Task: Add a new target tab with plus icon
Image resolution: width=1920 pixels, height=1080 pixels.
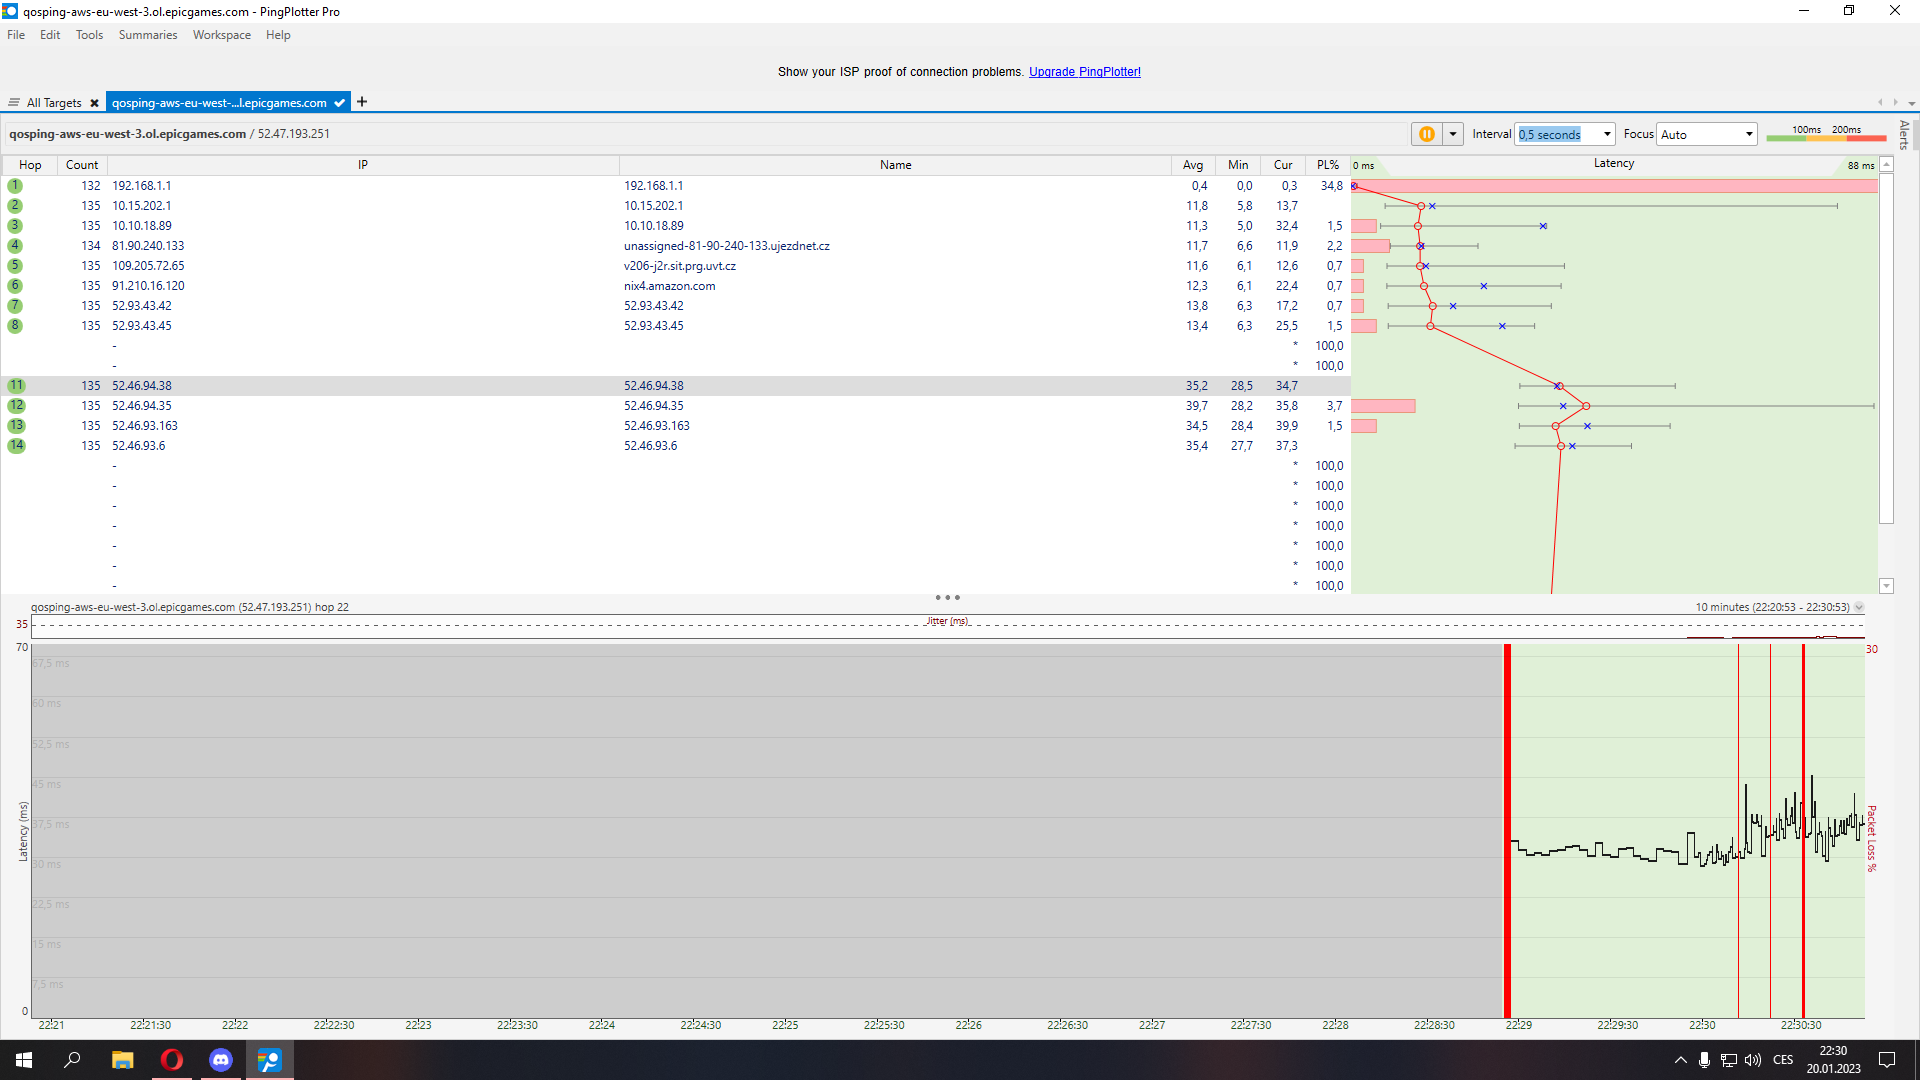Action: (x=362, y=102)
